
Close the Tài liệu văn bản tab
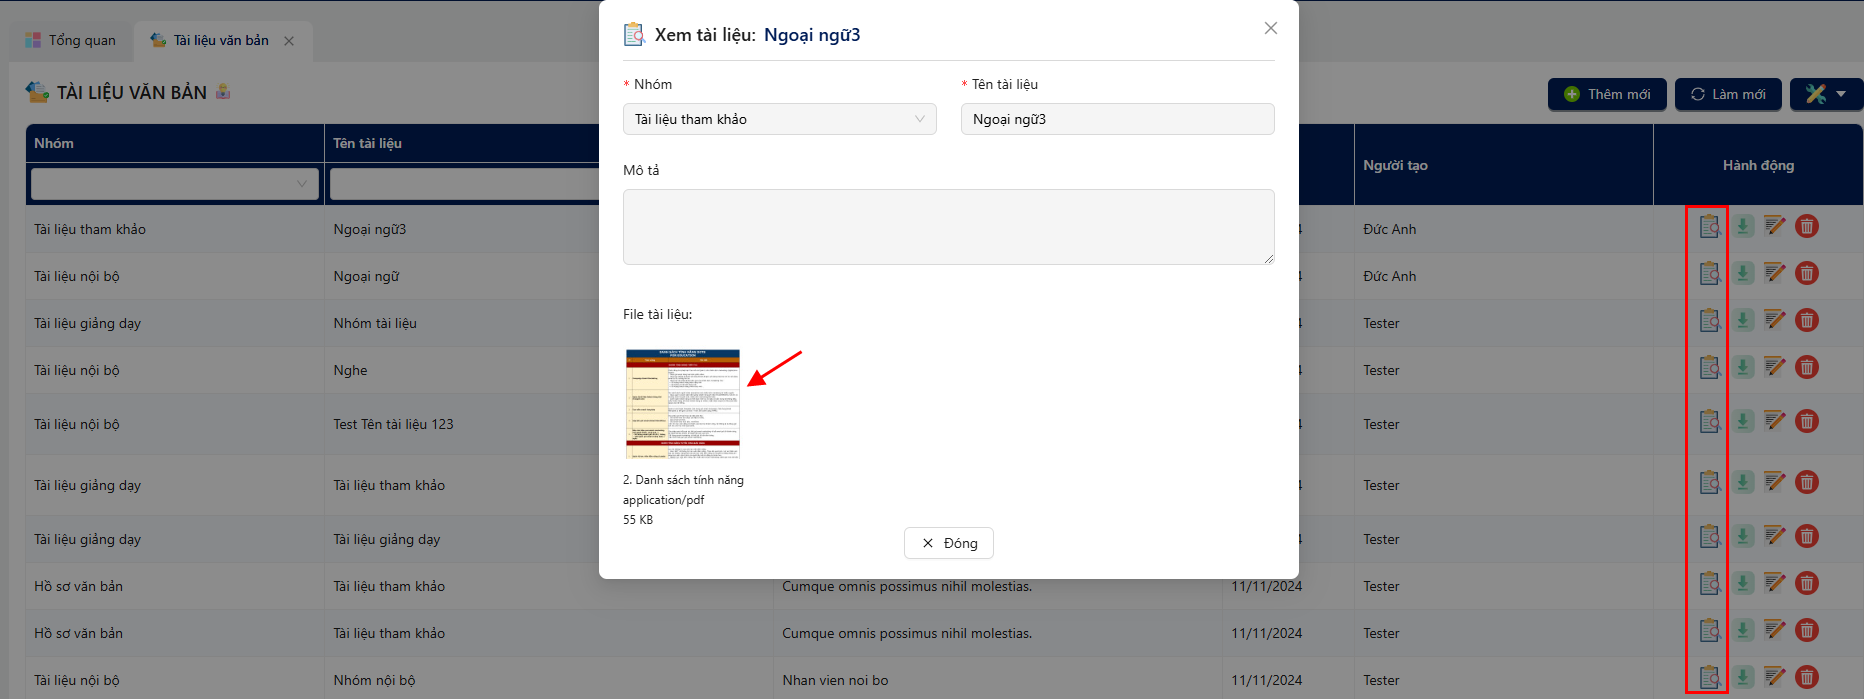pyautogui.click(x=289, y=41)
